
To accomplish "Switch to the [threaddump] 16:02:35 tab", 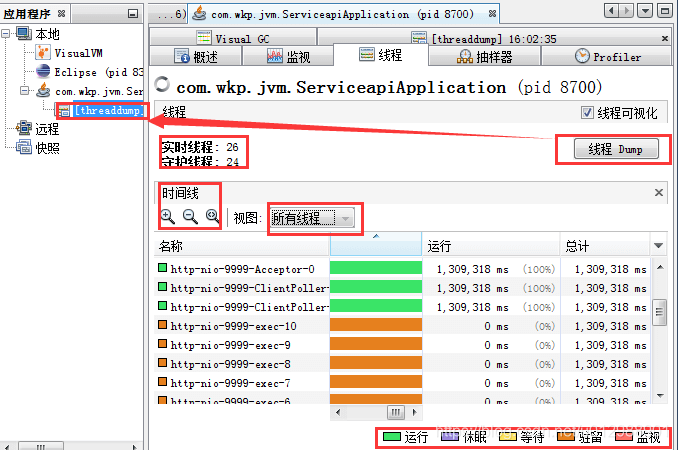I will (x=494, y=38).
